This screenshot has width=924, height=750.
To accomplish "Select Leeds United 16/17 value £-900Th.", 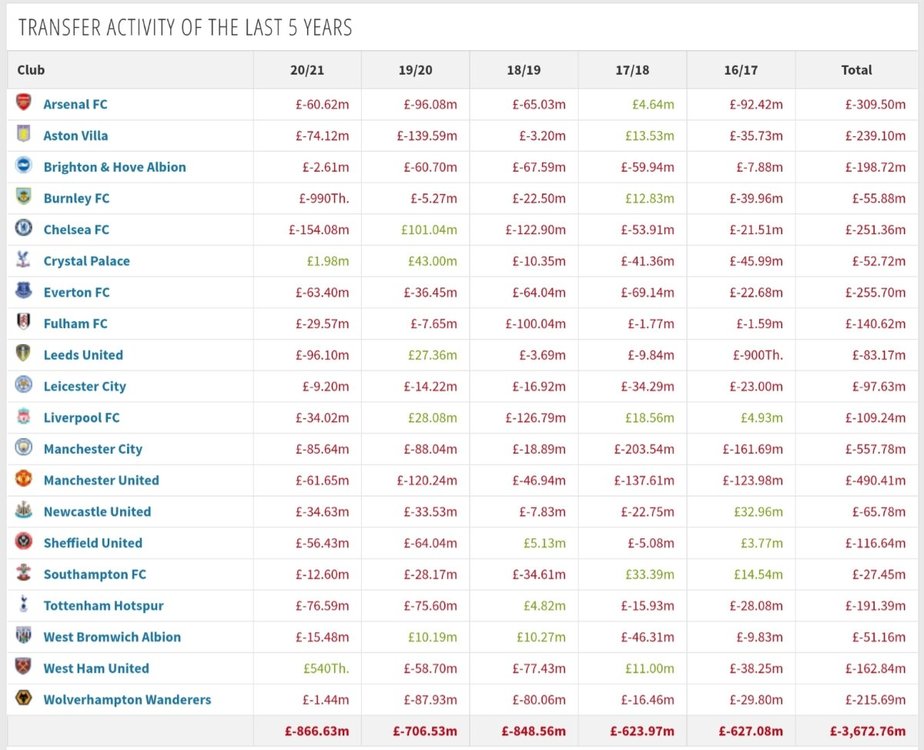I will point(758,355).
